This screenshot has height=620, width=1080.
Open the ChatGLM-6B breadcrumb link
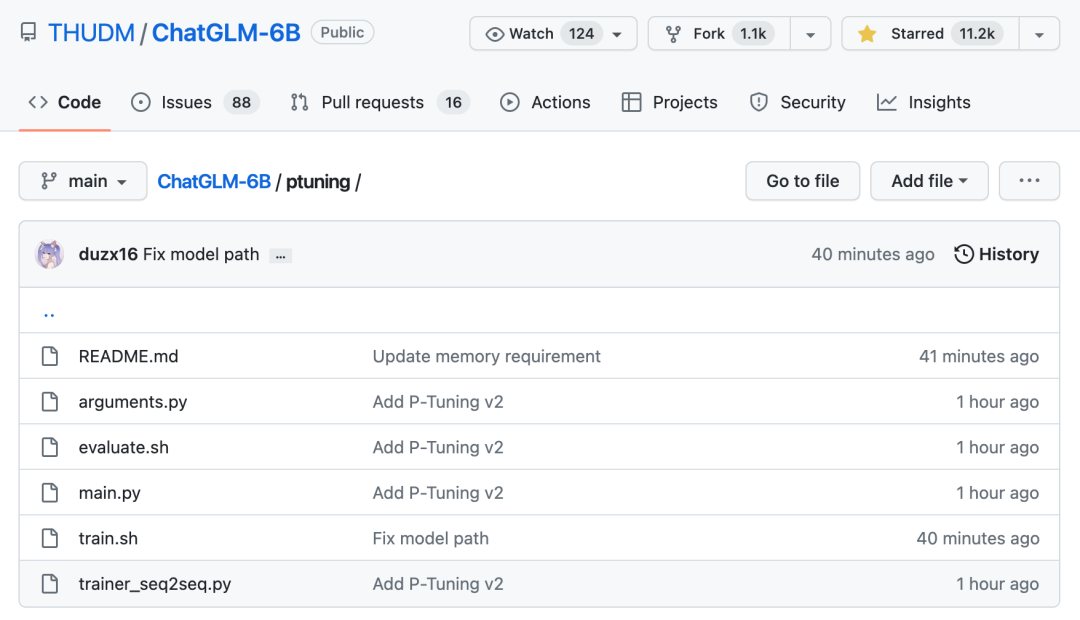pos(214,181)
